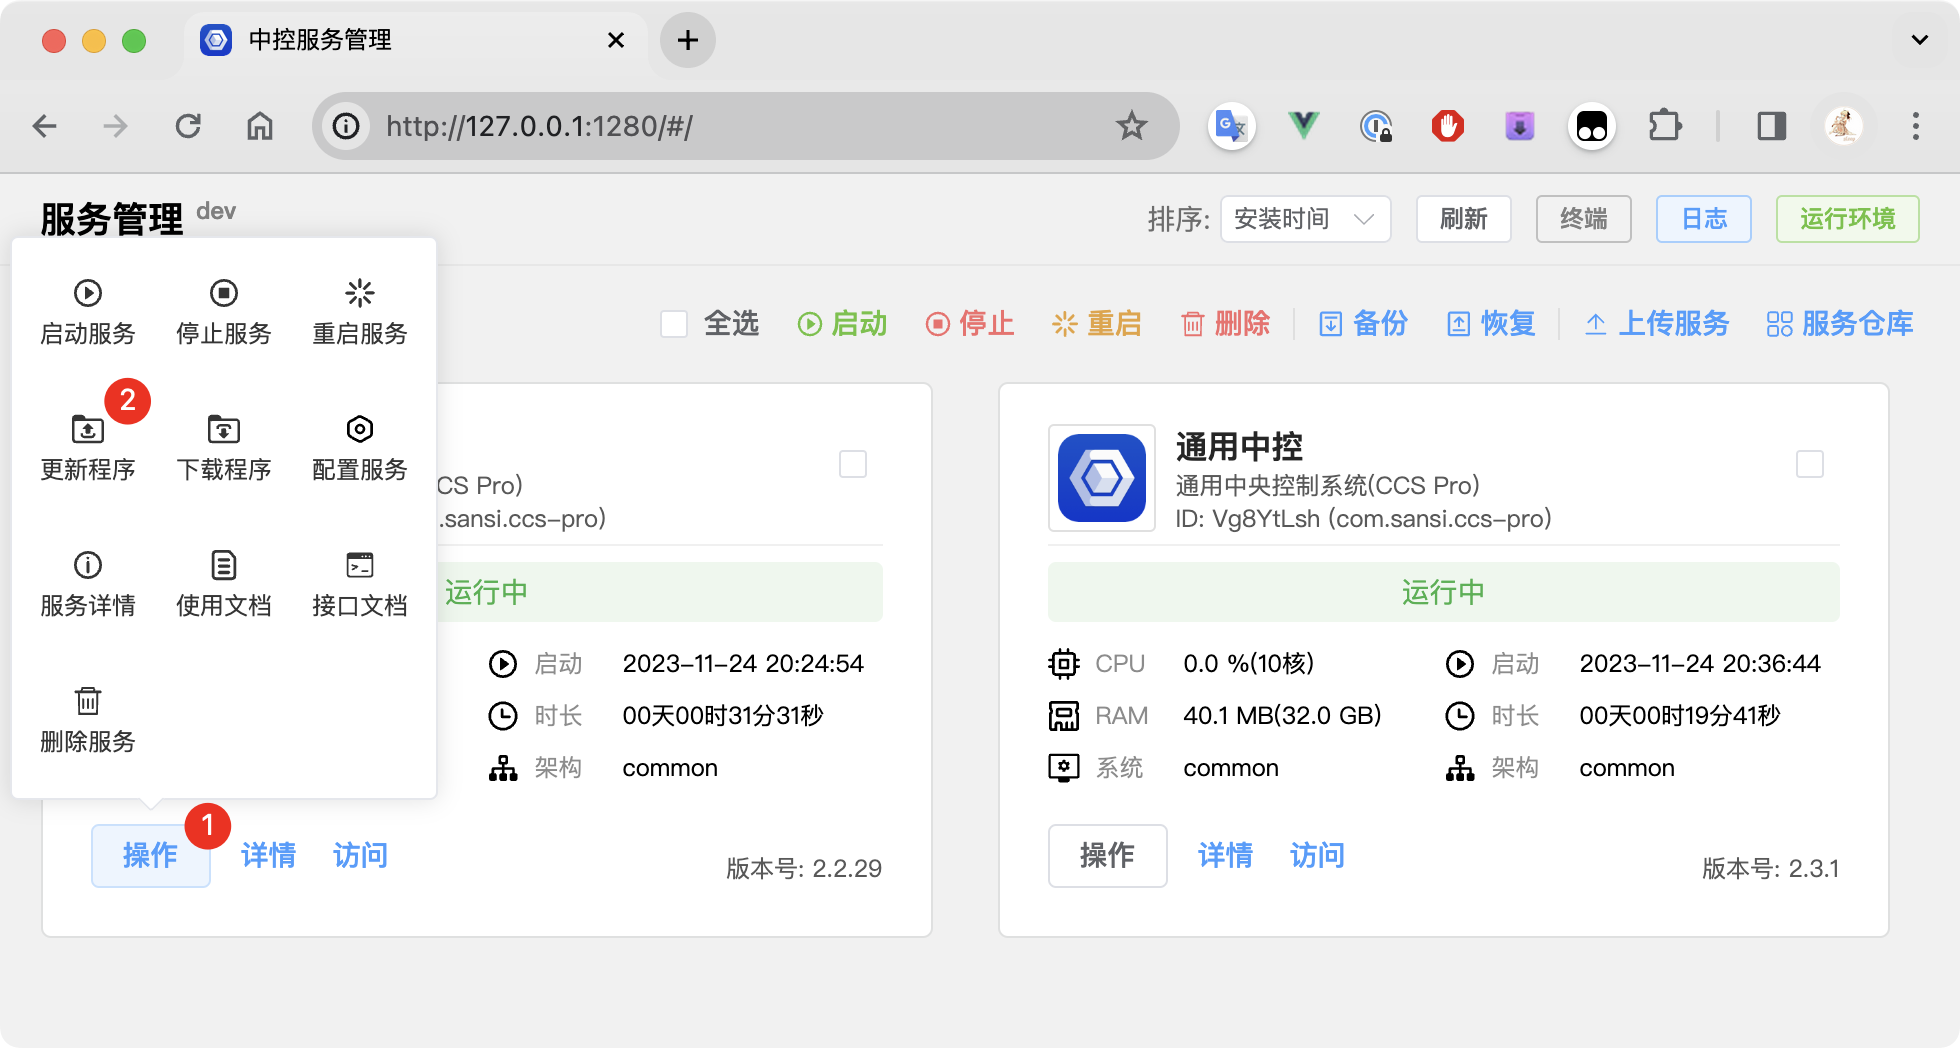Click the green 启动 batch action
Screen dimensions: 1960x1048
tap(842, 324)
